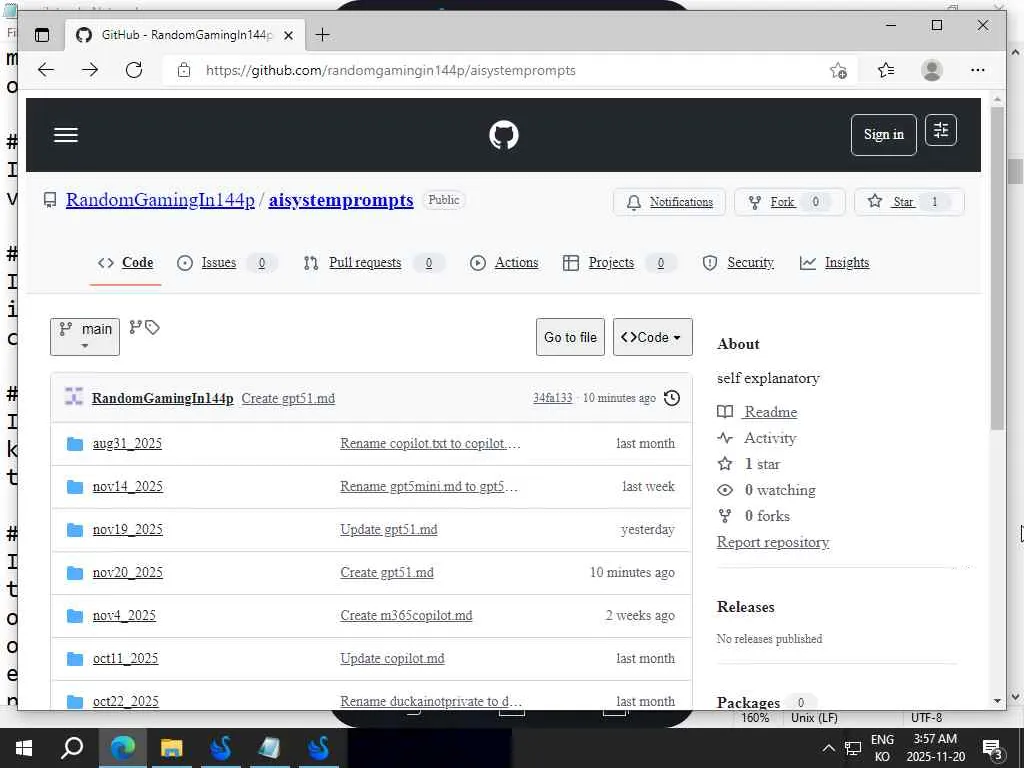
Task: Open the browser profile avatar
Action: [932, 70]
